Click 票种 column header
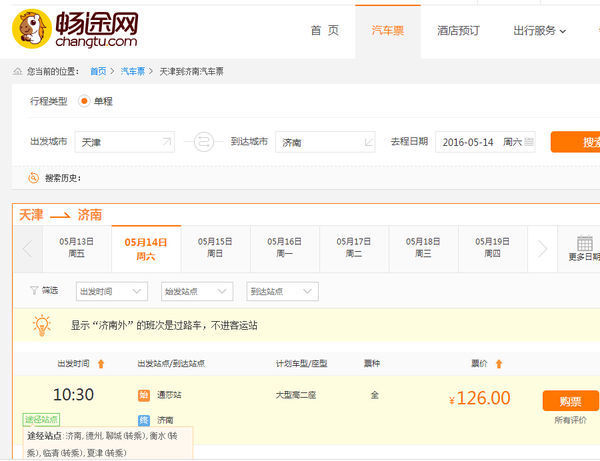The height and width of the screenshot is (461, 600). [x=372, y=363]
